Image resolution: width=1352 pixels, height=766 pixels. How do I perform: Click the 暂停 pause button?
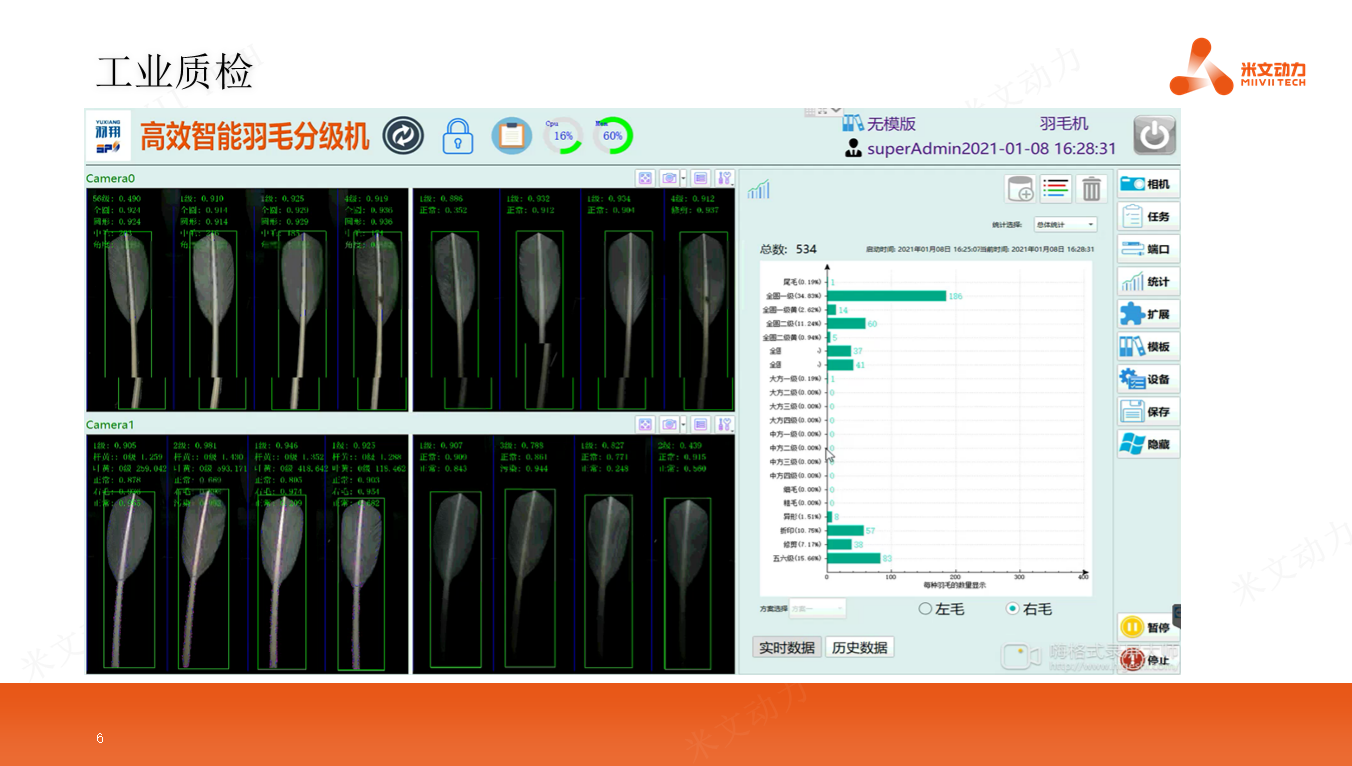click(1148, 627)
